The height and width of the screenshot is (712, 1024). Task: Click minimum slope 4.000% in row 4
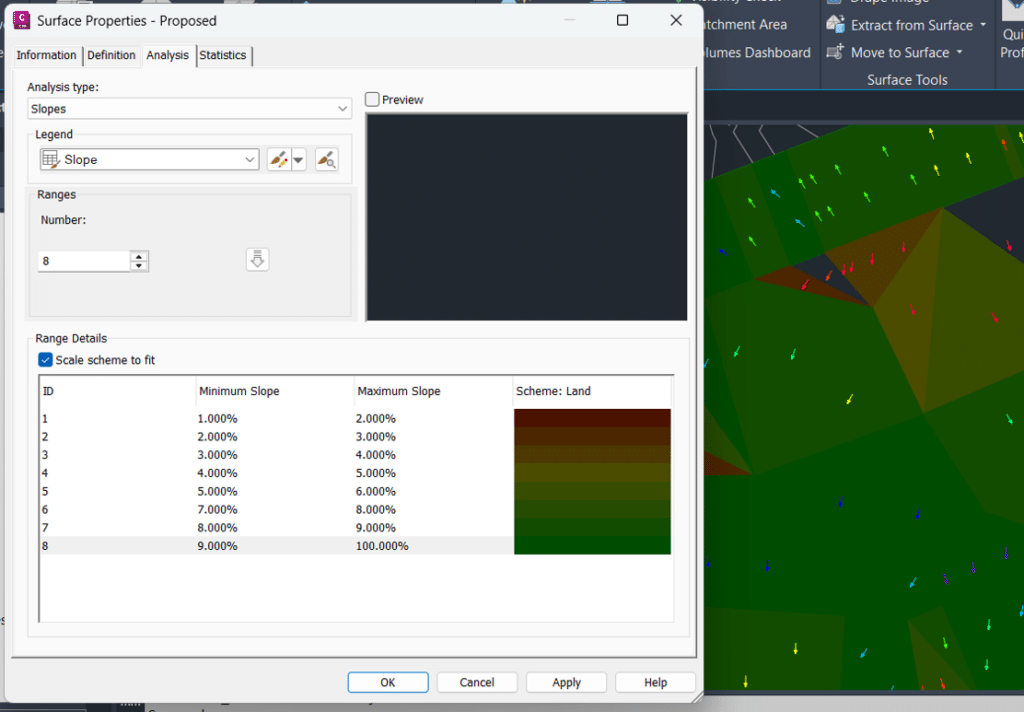[x=217, y=473]
